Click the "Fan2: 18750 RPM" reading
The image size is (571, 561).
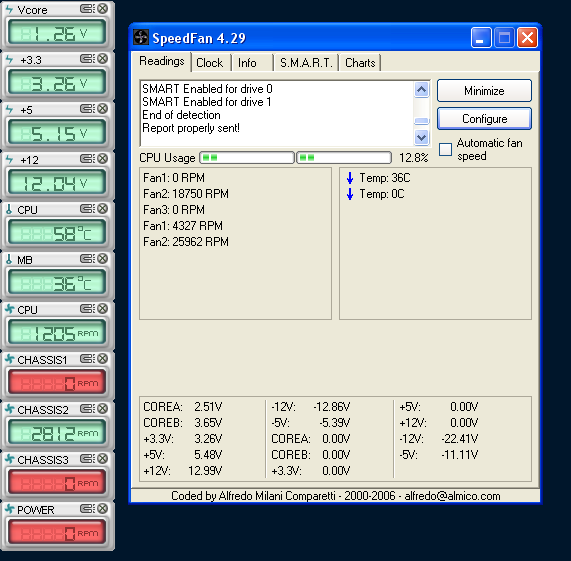[186, 194]
